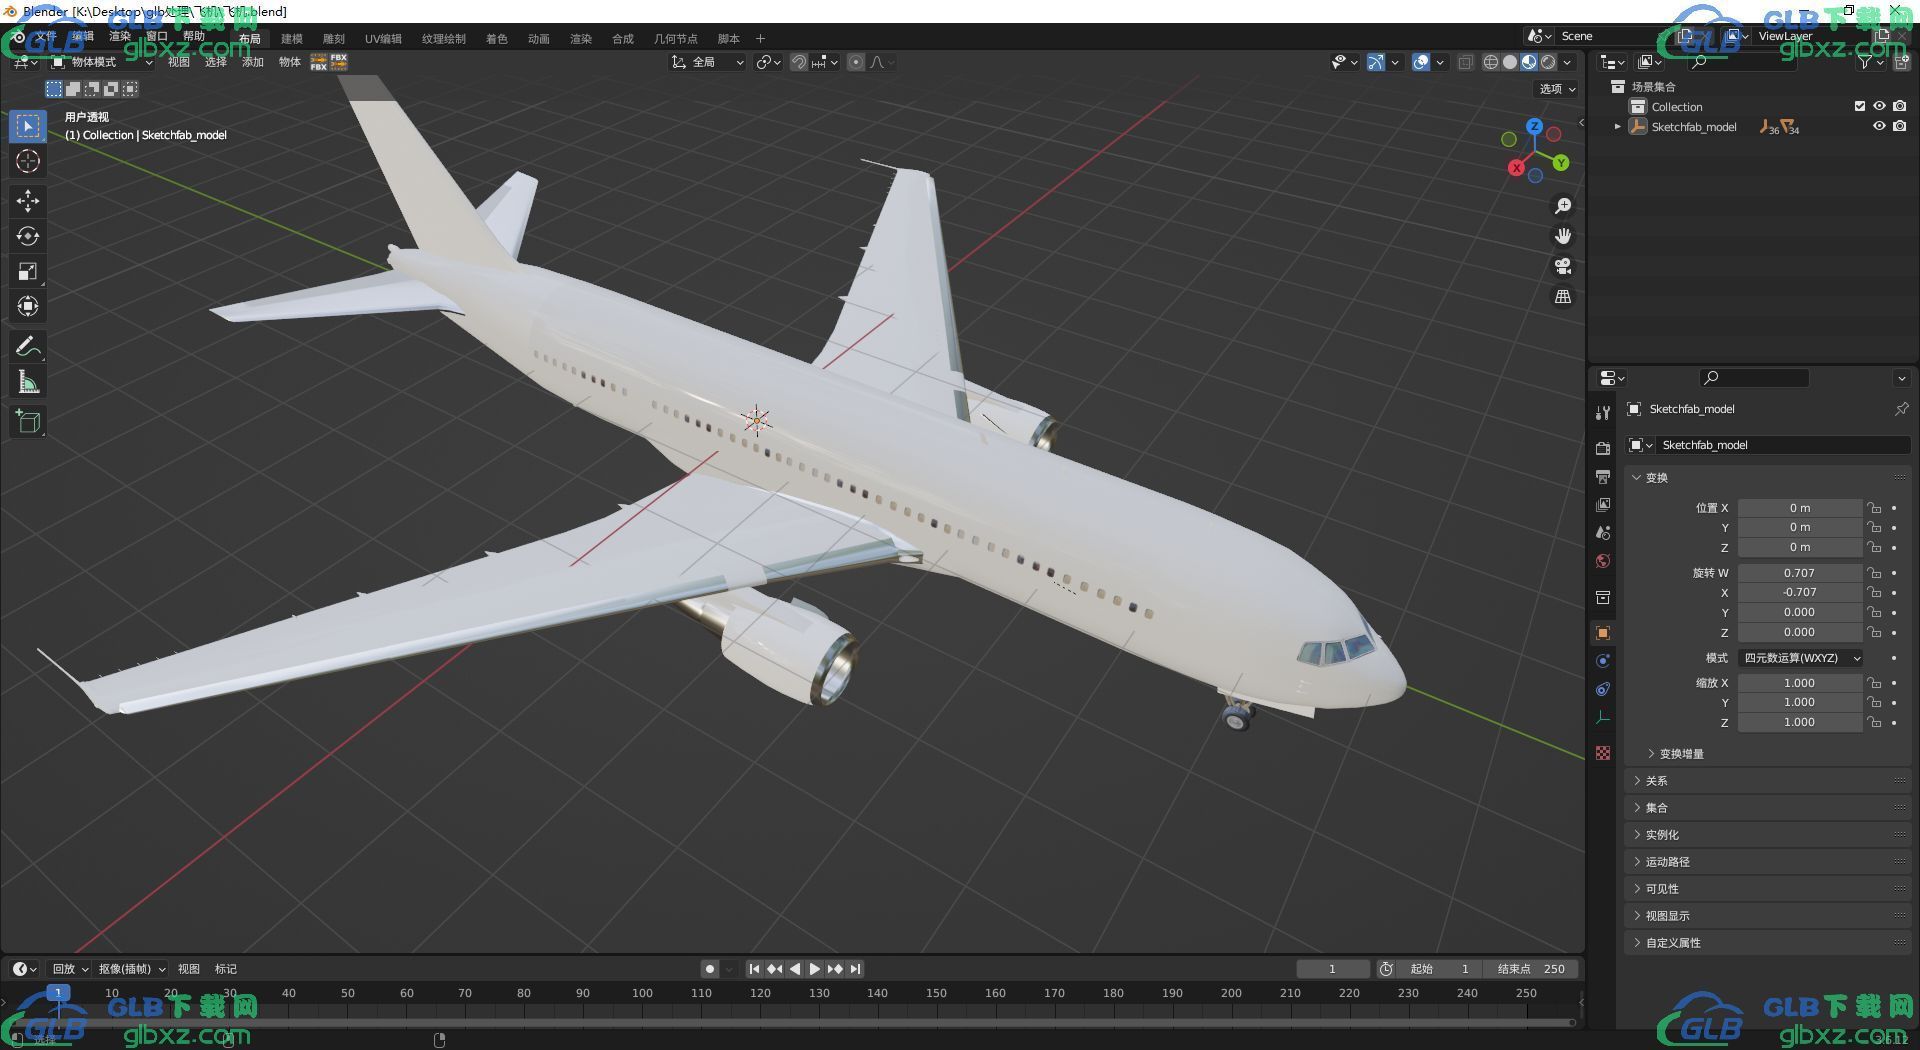Jump to the timeline end frame

855,969
